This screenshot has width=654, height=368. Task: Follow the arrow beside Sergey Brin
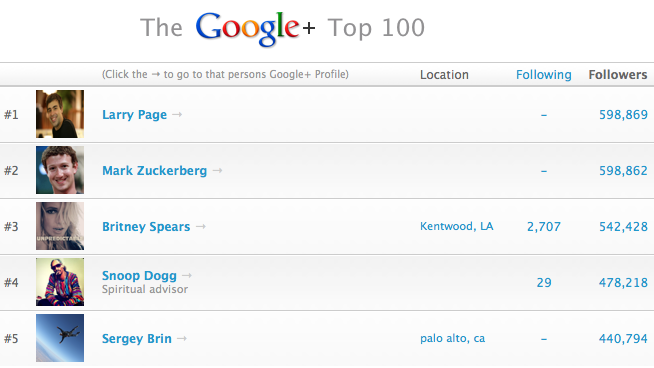182,338
